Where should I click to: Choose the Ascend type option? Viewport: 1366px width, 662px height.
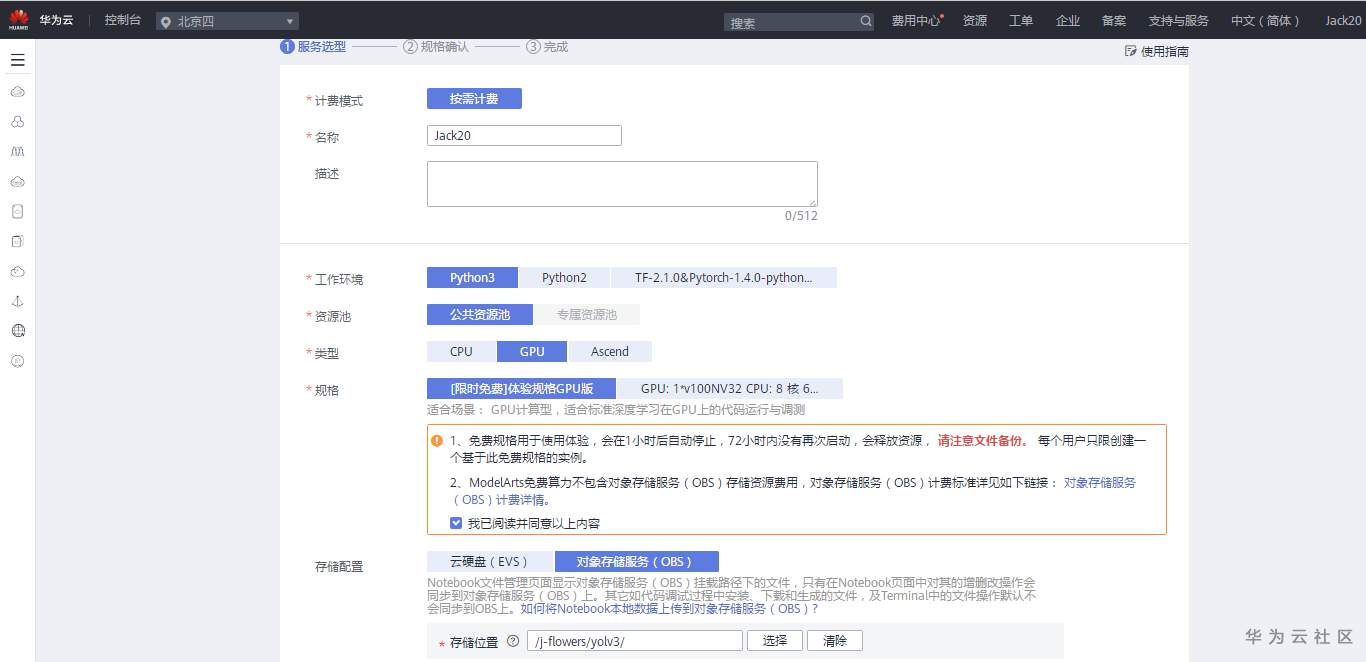[610, 352]
